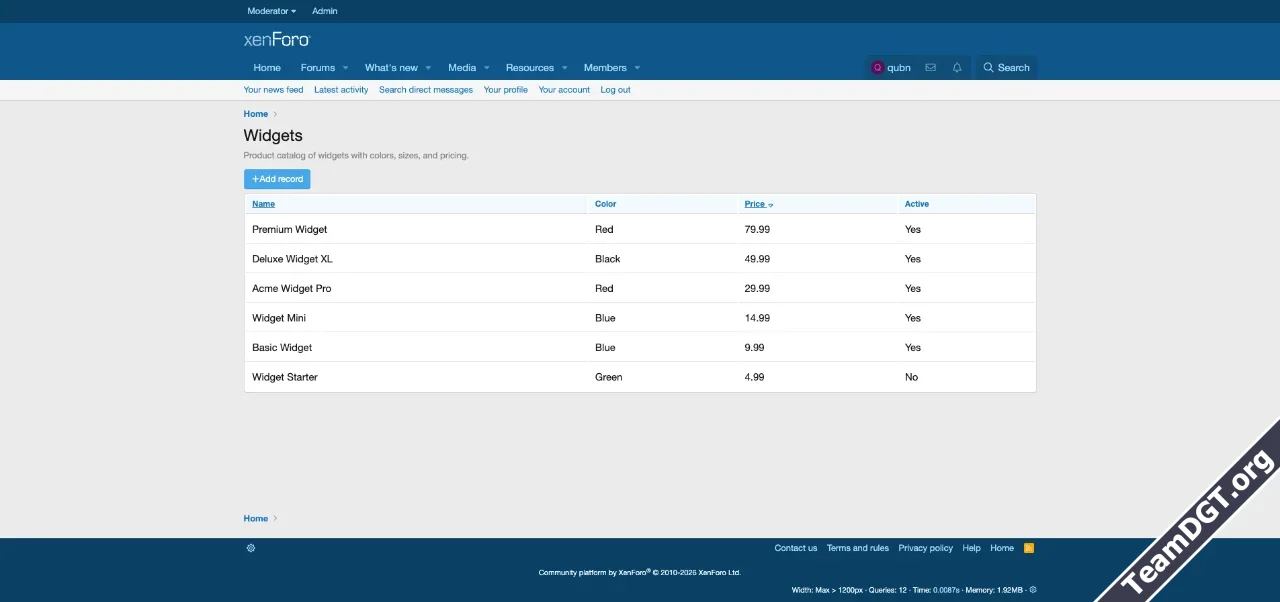Expand the What's new dropdown arrow
The image size is (1280, 602).
(428, 68)
